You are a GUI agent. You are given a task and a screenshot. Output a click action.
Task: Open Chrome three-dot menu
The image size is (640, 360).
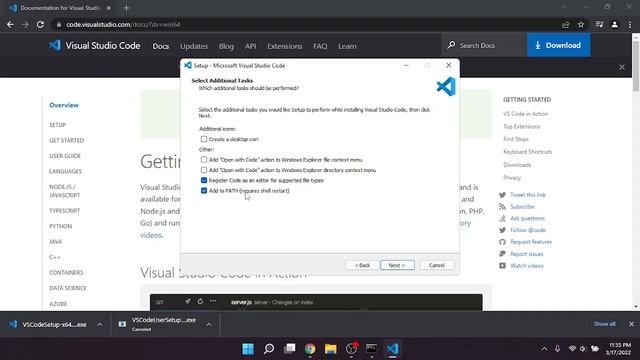tap(630, 24)
